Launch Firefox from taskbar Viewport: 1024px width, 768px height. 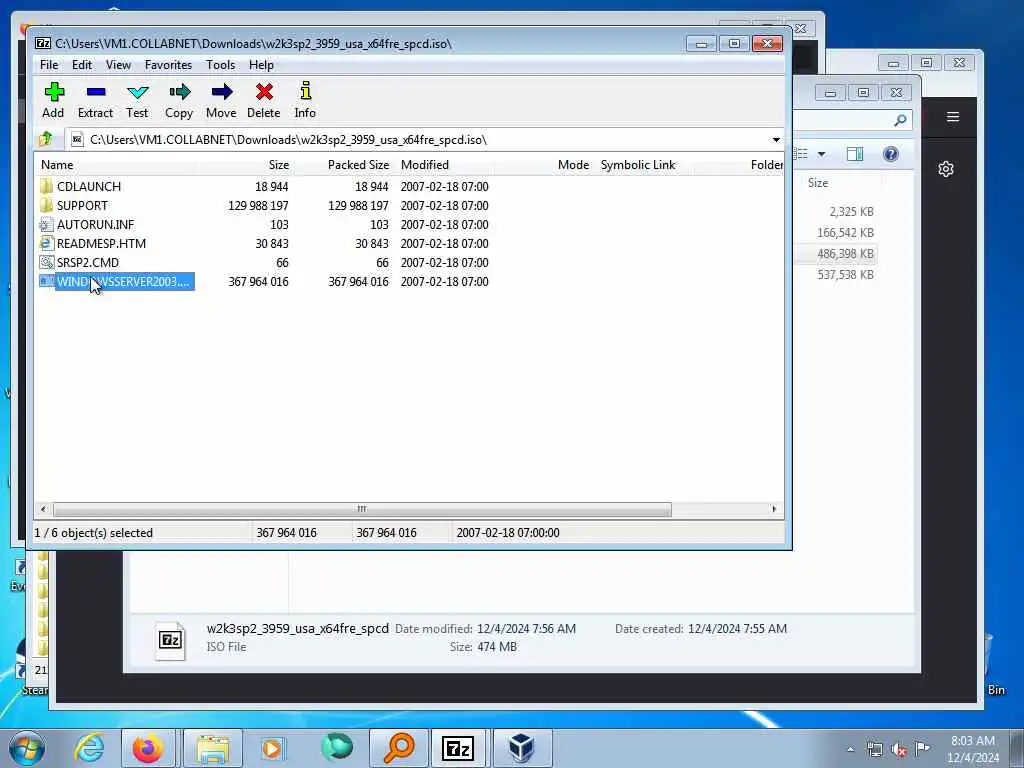[148, 748]
